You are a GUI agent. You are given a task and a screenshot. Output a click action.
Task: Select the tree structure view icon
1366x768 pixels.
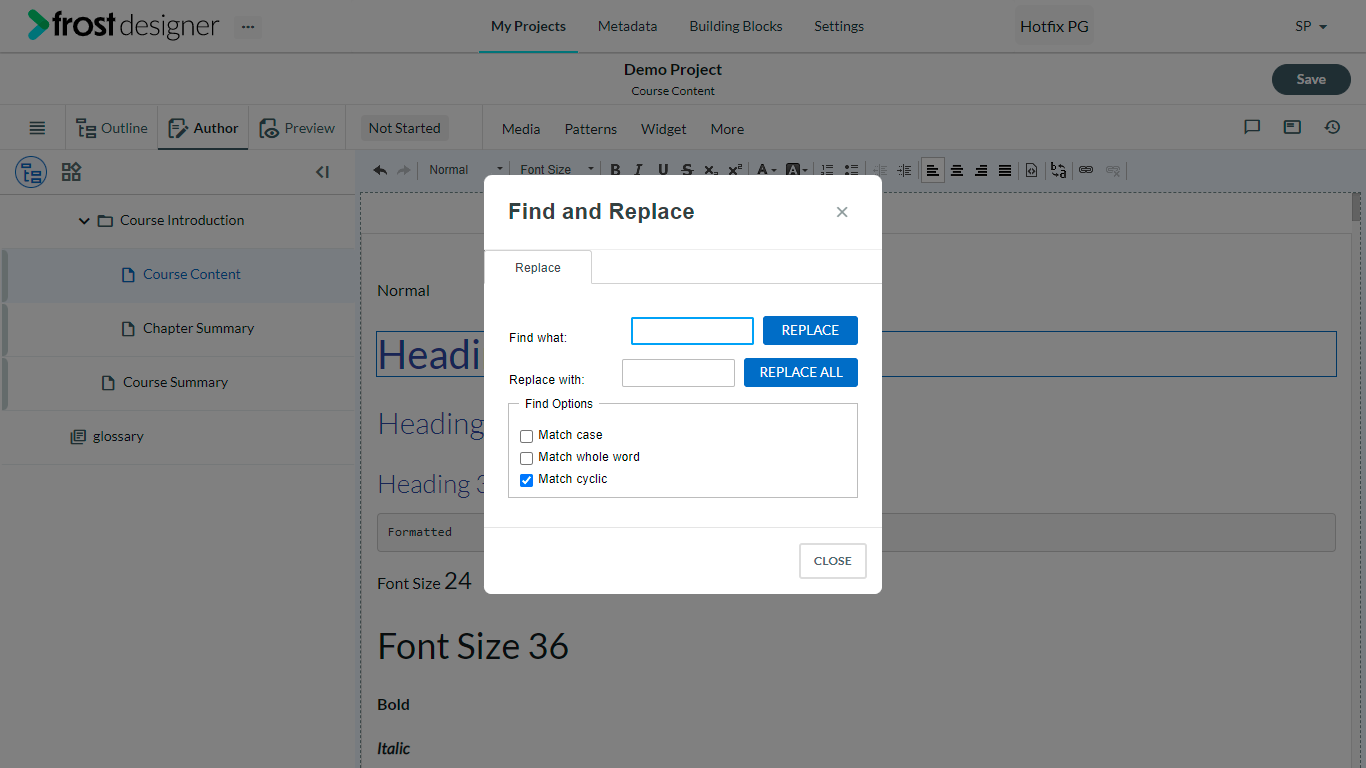click(x=31, y=172)
